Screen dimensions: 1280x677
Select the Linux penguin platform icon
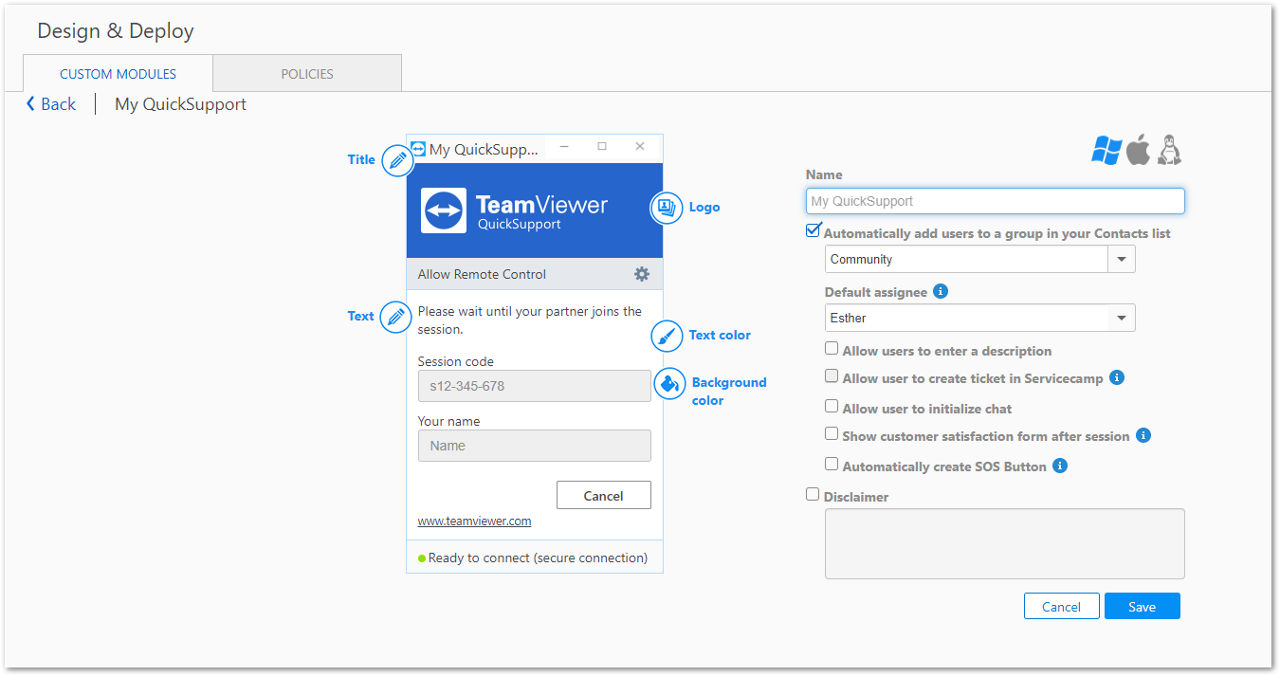(x=1169, y=150)
